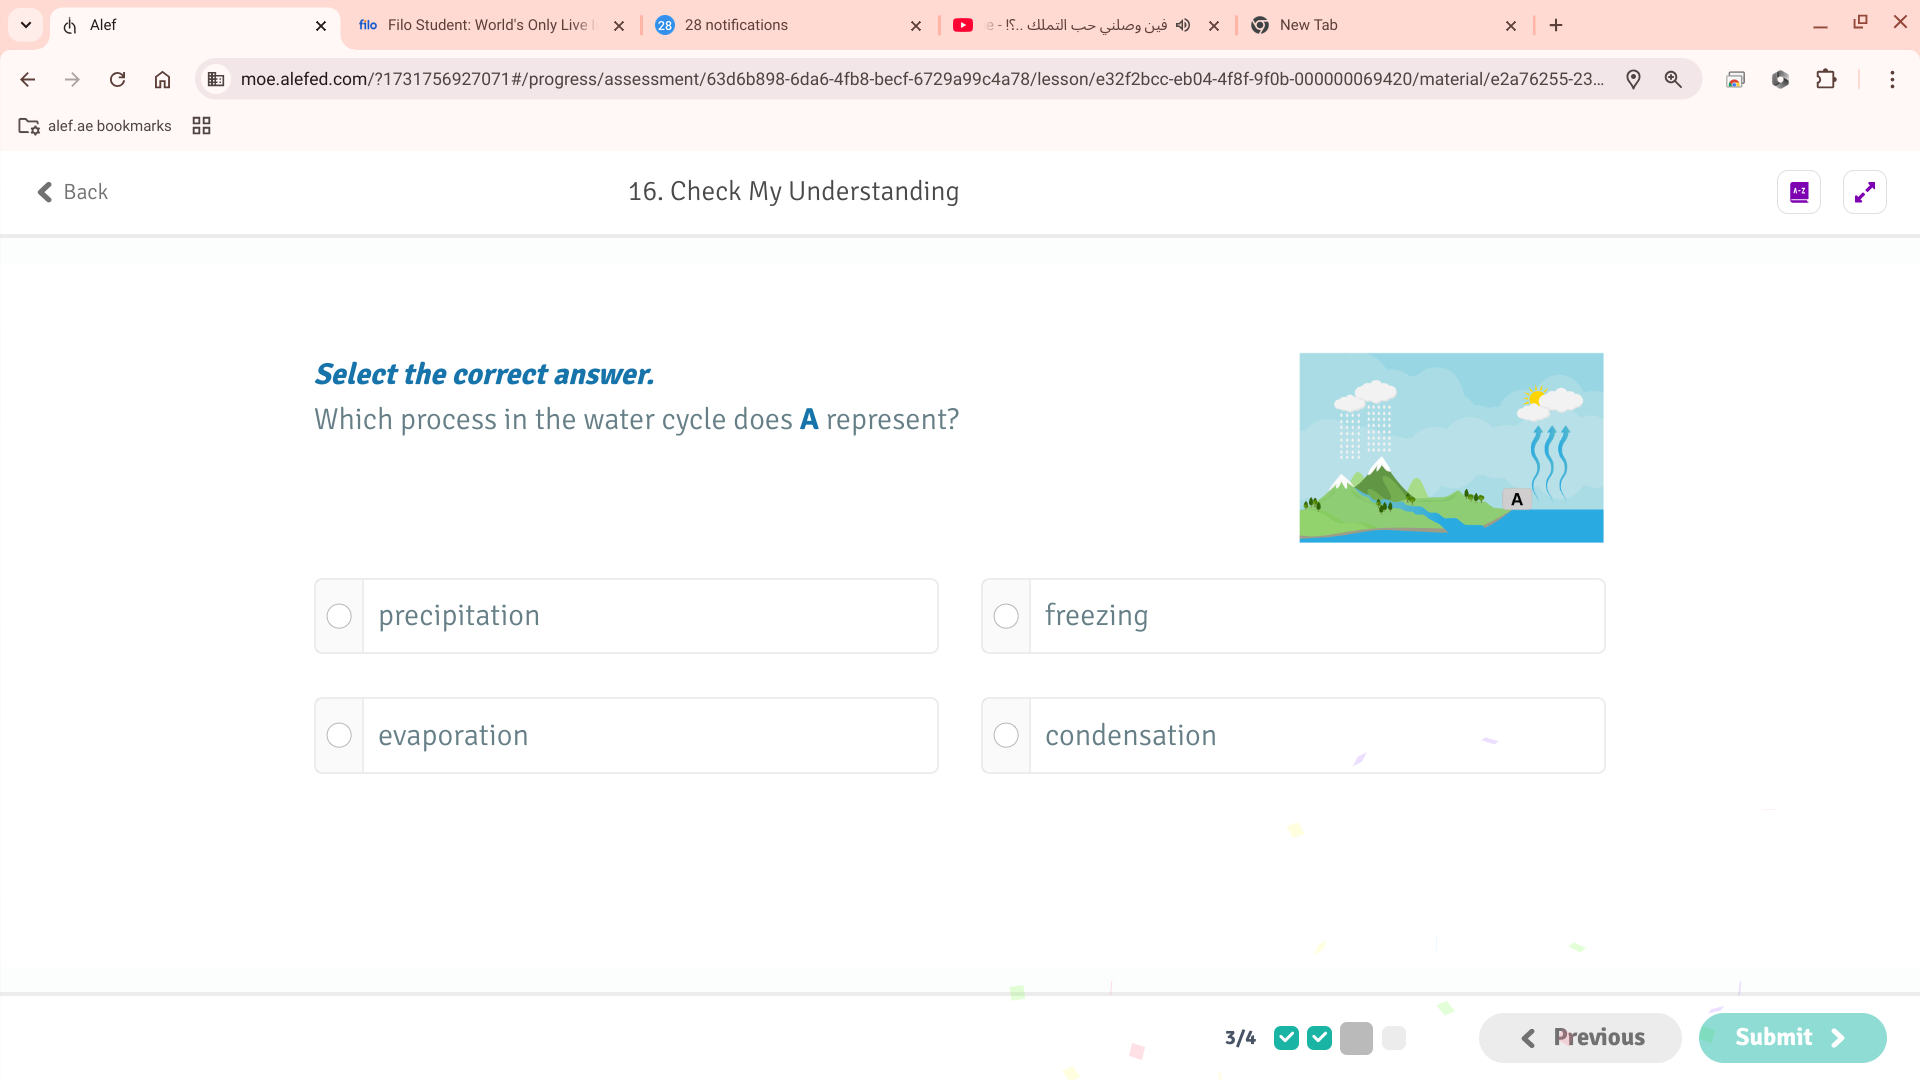Mute the YouTube tab's speaker icon
The height and width of the screenshot is (1080, 1920).
pos(1183,25)
